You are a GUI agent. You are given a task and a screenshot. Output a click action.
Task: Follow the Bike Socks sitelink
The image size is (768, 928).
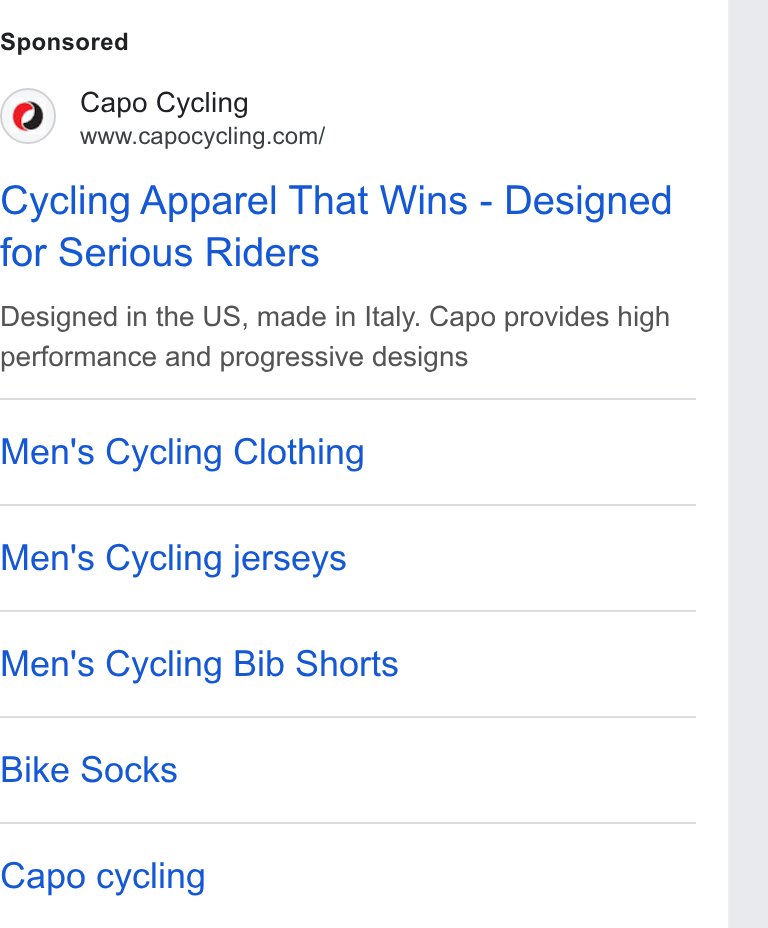click(89, 770)
